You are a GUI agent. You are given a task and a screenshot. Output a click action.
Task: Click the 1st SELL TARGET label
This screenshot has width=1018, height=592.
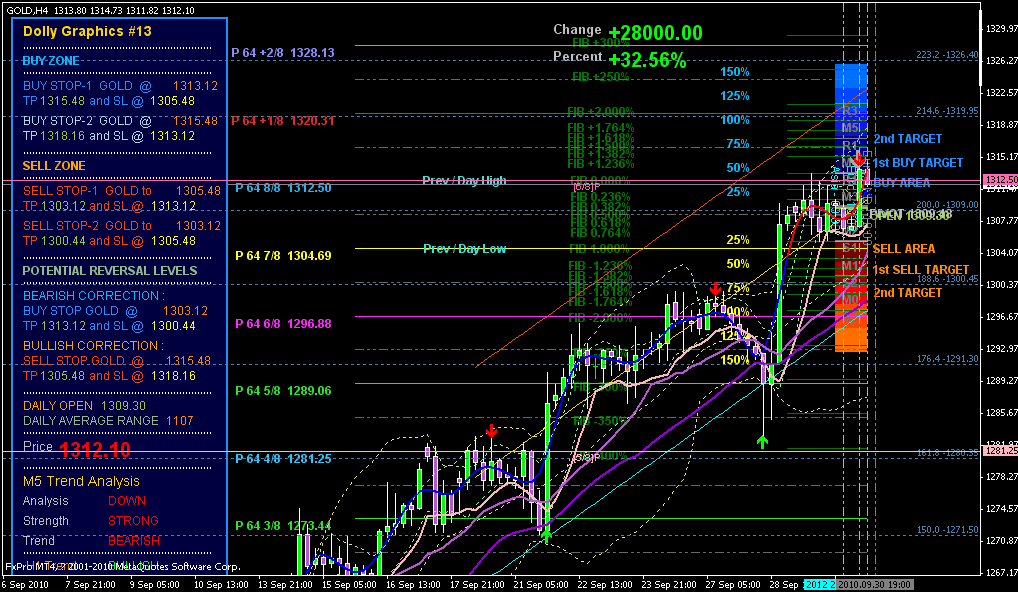pyautogui.click(x=920, y=270)
